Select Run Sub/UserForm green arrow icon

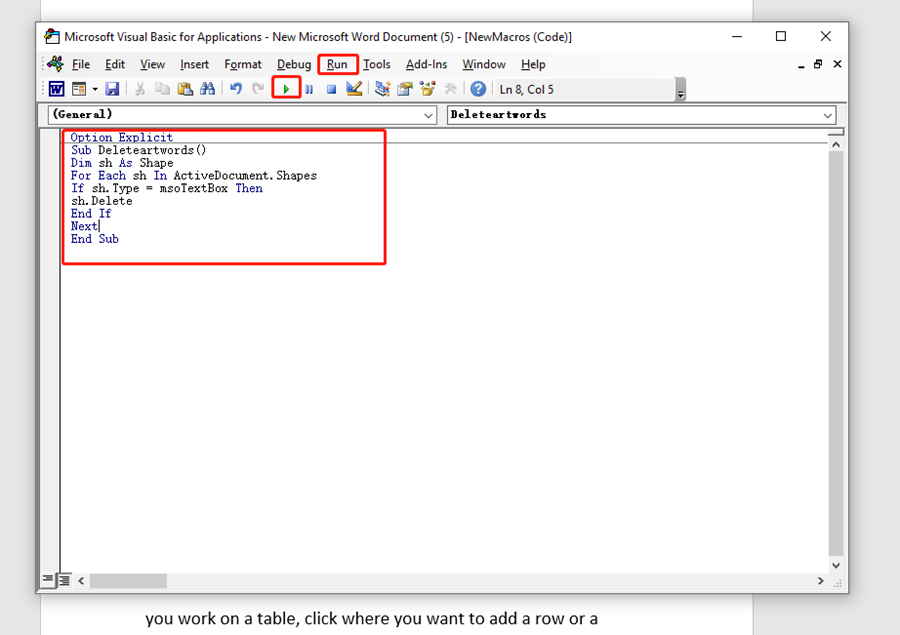[x=287, y=88]
